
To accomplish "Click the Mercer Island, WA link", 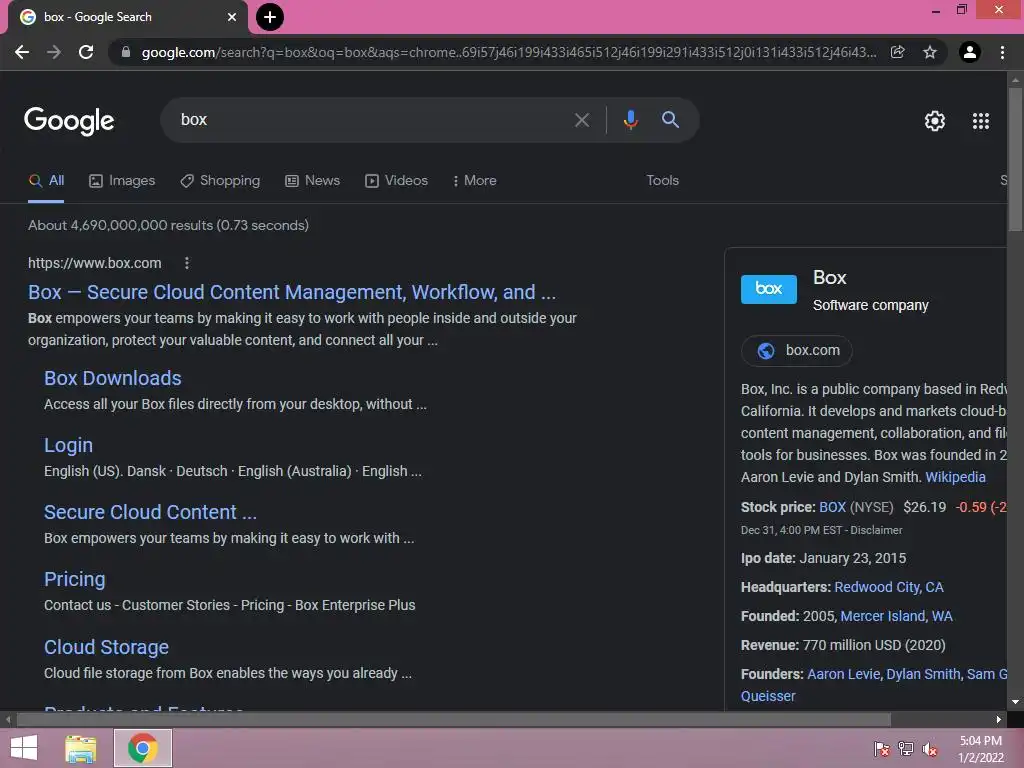I will click(x=896, y=616).
